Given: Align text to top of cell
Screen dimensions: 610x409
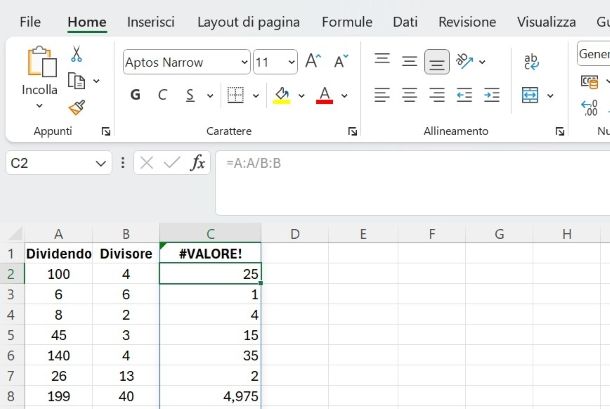Looking at the screenshot, I should (x=382, y=59).
